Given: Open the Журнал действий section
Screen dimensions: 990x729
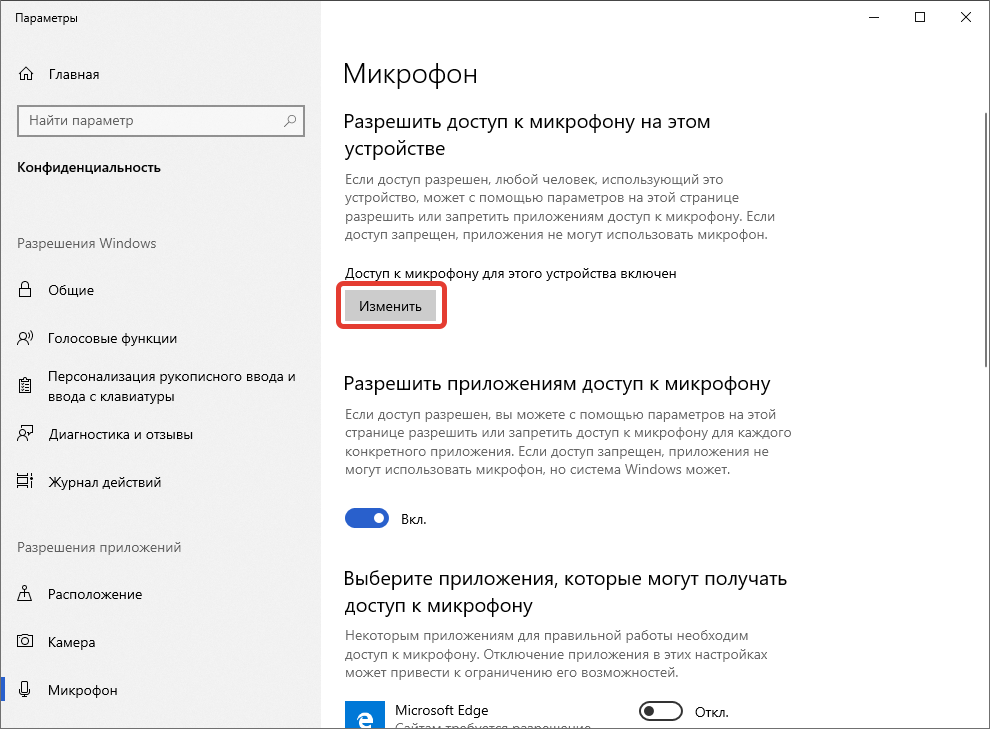Looking at the screenshot, I should pyautogui.click(x=104, y=482).
